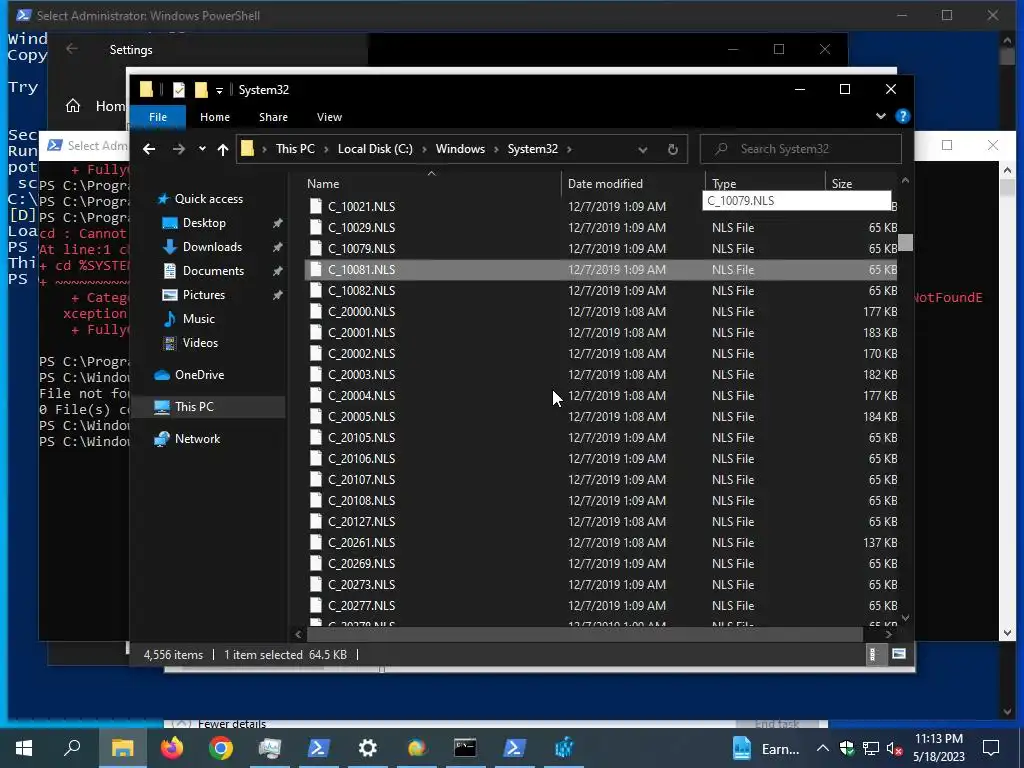This screenshot has width=1024, height=768.
Task: Click the New Folder quick access toolbar icon
Action: pos(201,89)
